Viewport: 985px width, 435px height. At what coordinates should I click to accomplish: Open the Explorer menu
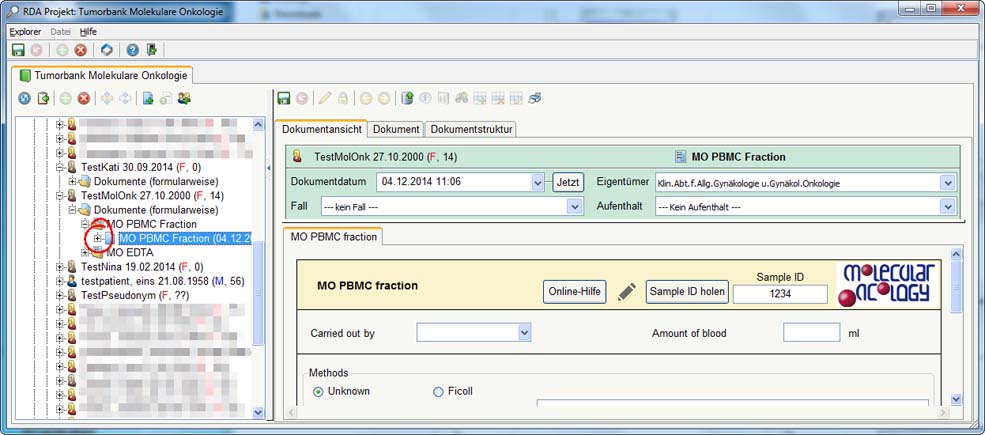point(25,32)
